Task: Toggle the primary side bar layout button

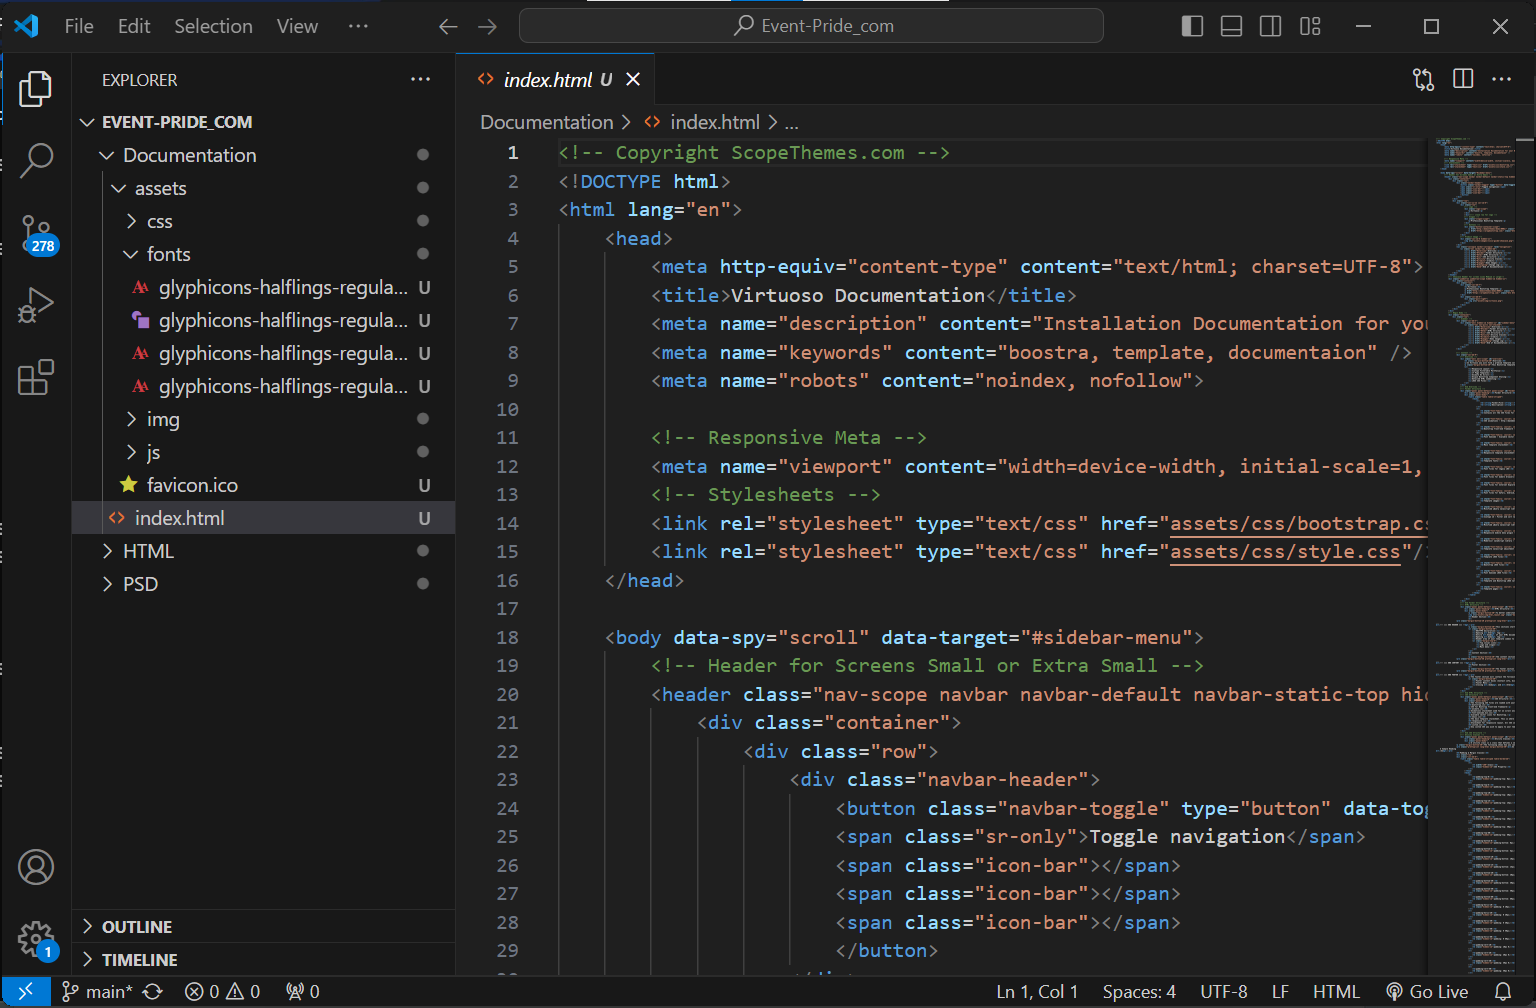Action: click(x=1192, y=26)
